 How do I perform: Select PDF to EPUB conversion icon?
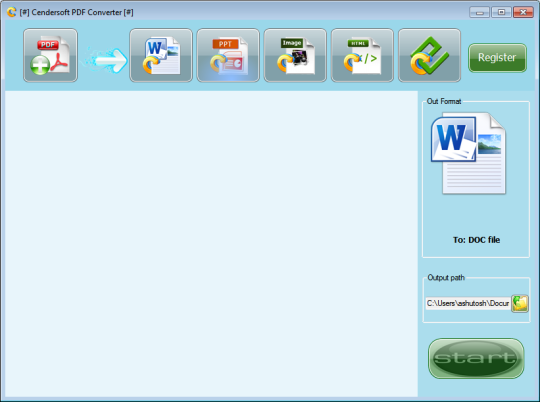[x=429, y=55]
